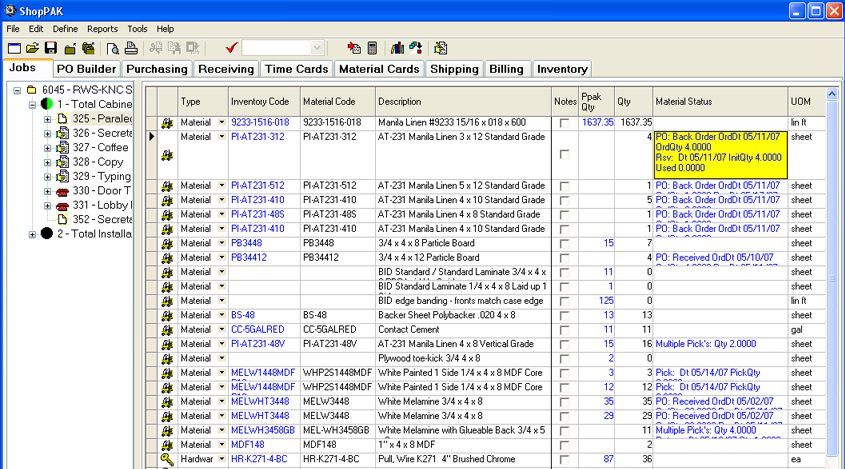The height and width of the screenshot is (469, 845).
Task: Open the Define menu
Action: 65,29
